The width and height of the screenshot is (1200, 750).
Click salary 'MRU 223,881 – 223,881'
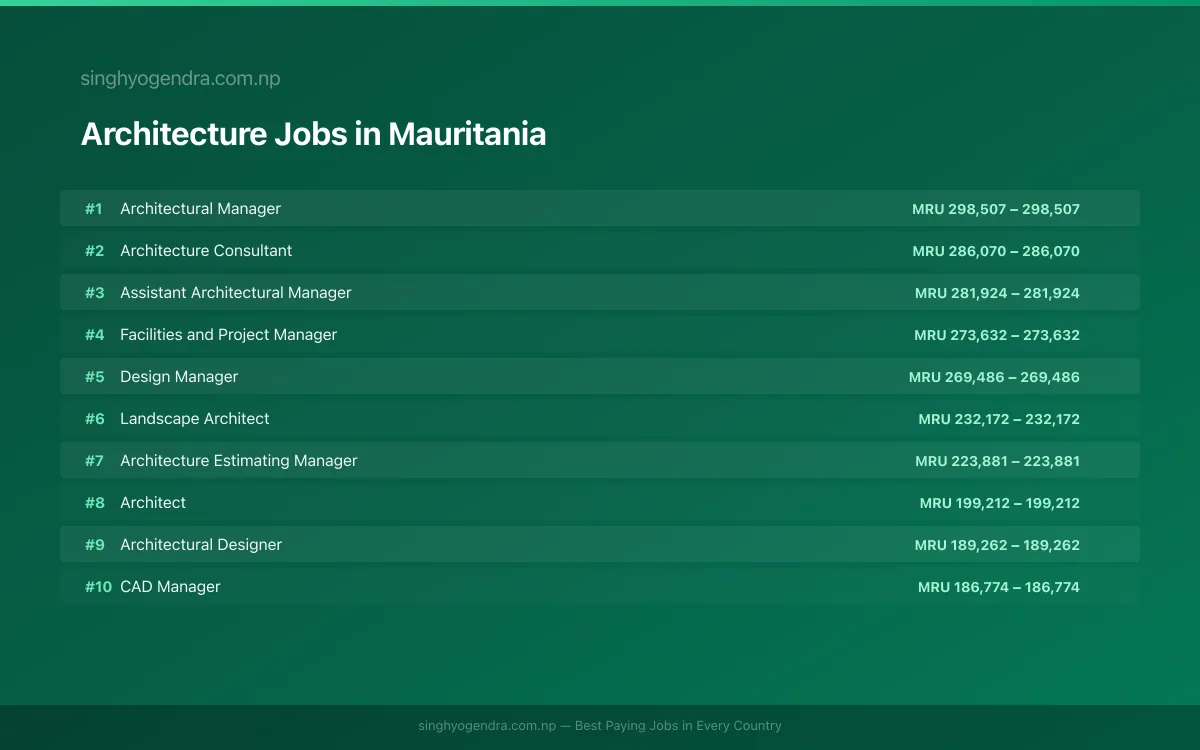997,461
